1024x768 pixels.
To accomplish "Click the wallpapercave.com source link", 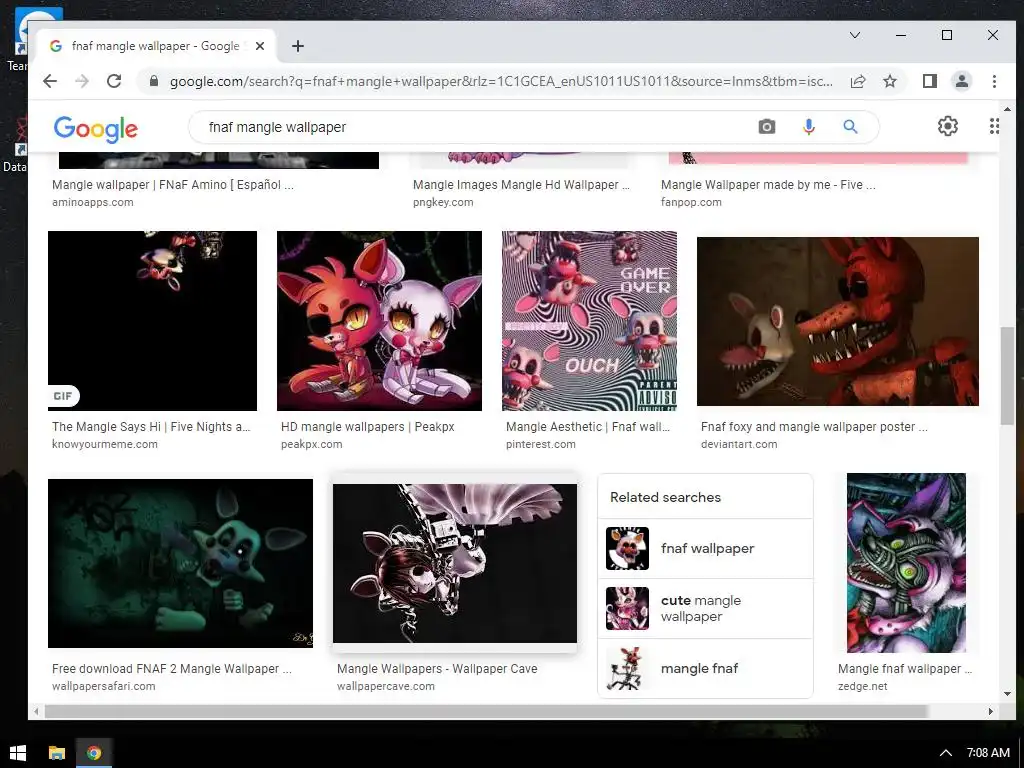I will pos(386,686).
